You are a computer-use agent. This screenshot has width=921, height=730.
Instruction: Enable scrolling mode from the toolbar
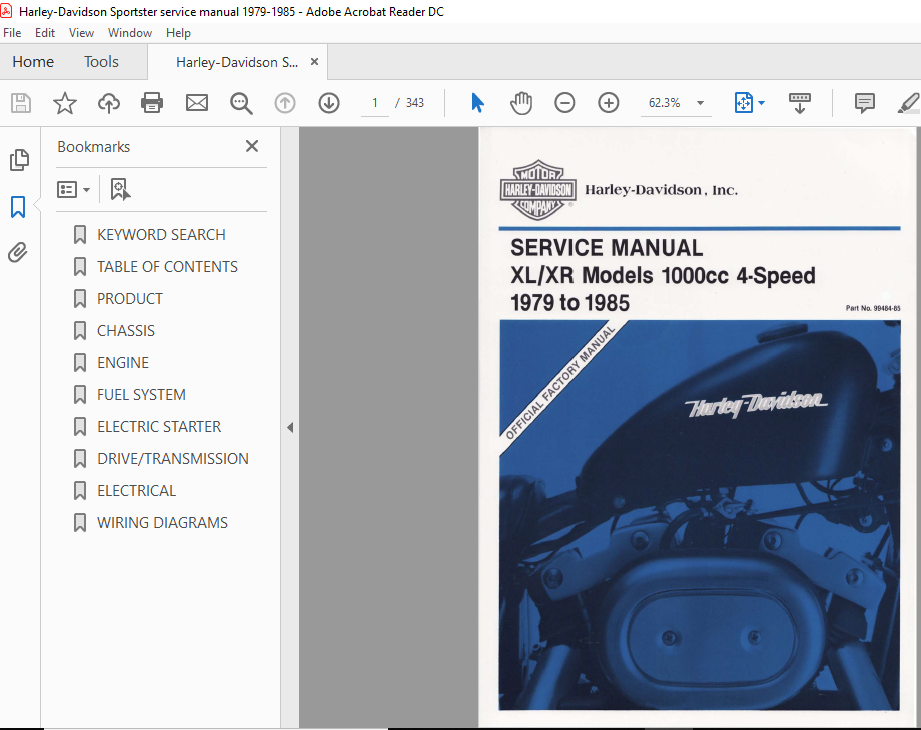[x=799, y=103]
